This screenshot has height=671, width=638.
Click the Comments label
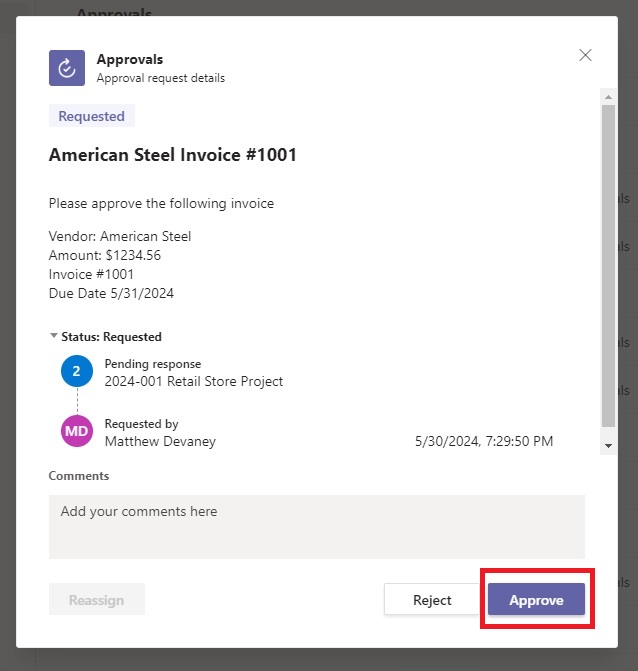click(x=79, y=476)
